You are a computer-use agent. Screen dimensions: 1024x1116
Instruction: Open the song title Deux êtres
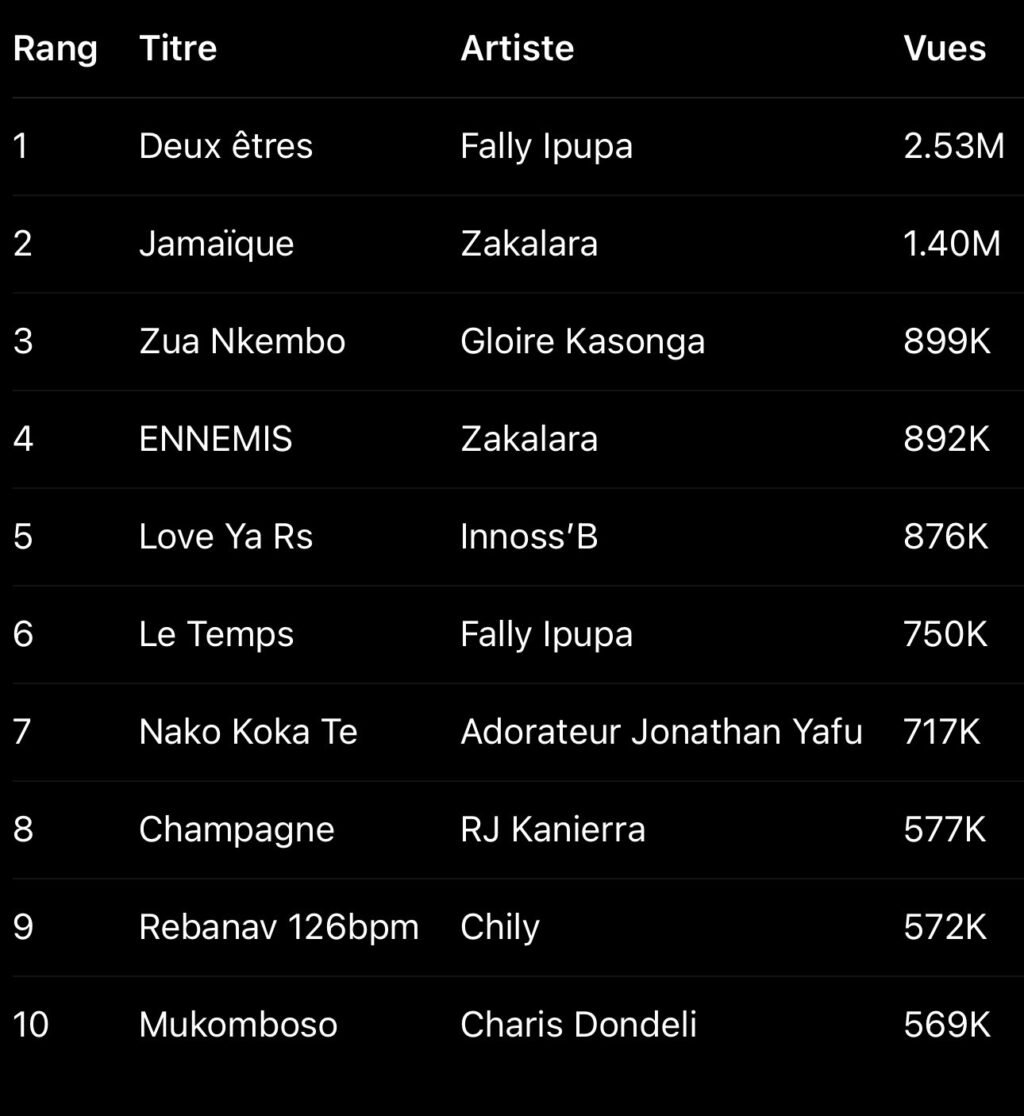[226, 146]
